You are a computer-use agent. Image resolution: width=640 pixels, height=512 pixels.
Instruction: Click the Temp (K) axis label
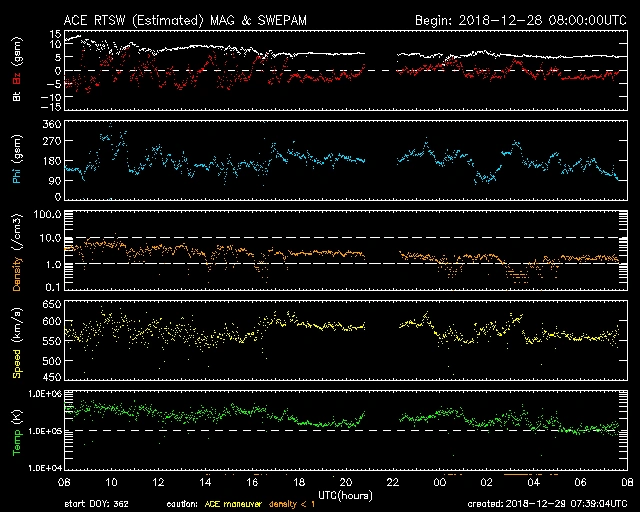17,431
